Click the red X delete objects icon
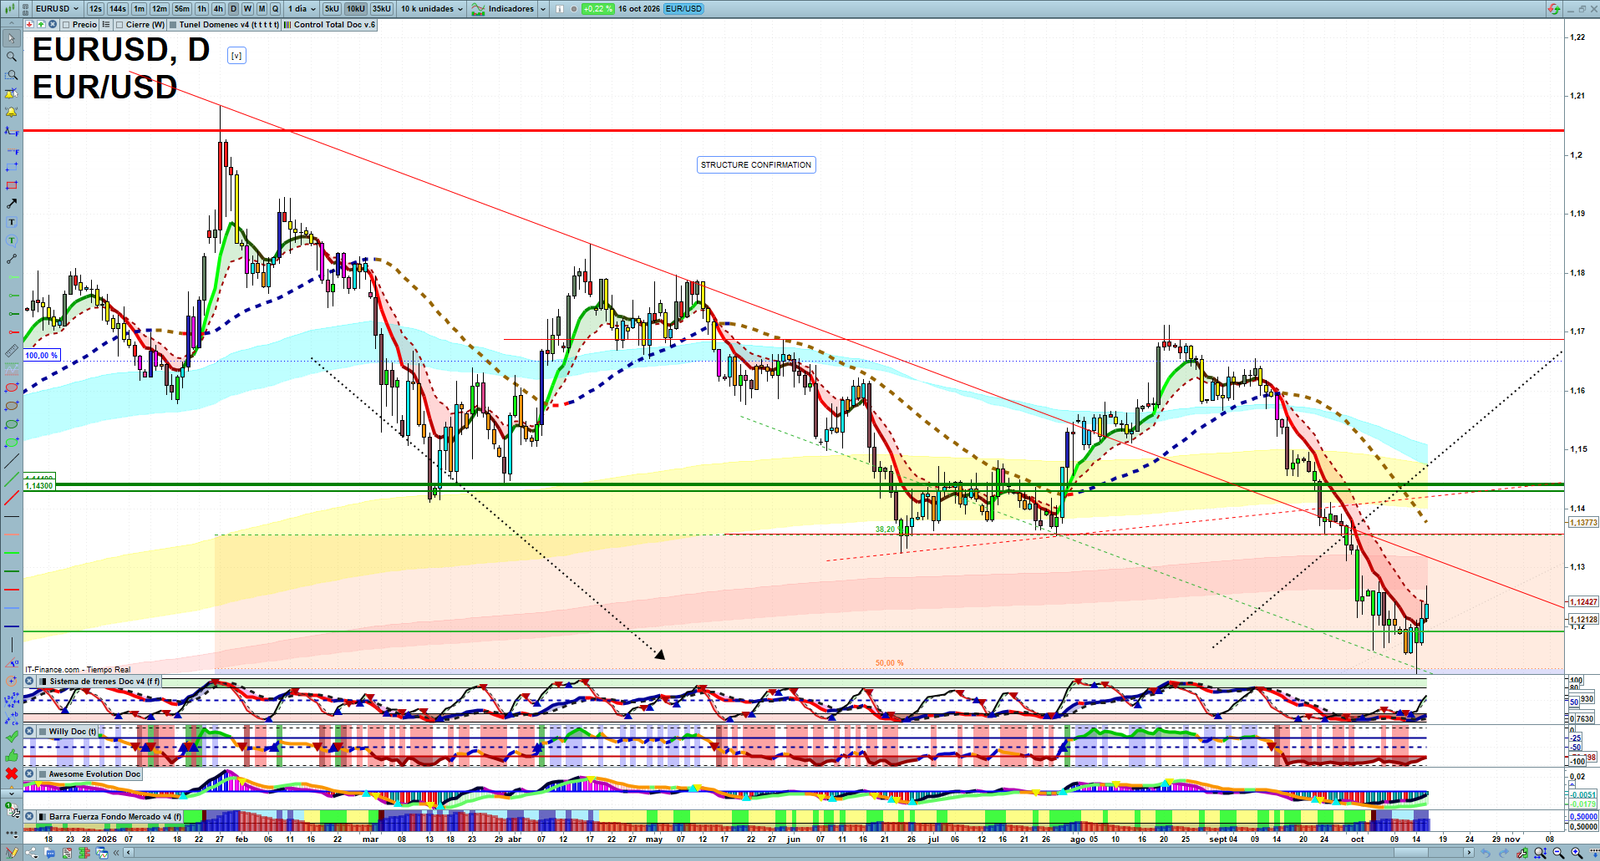The width and height of the screenshot is (1600, 861). click(11, 774)
